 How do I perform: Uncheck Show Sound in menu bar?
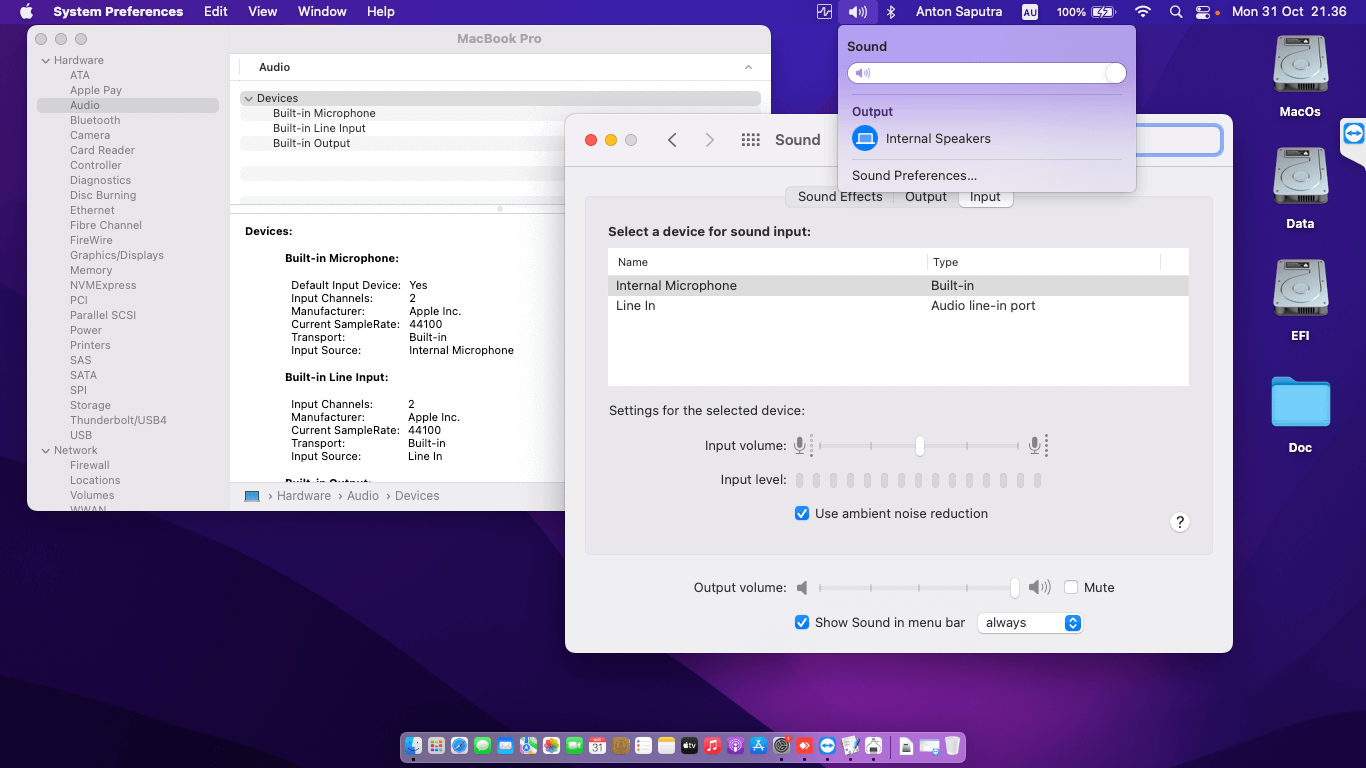(802, 623)
